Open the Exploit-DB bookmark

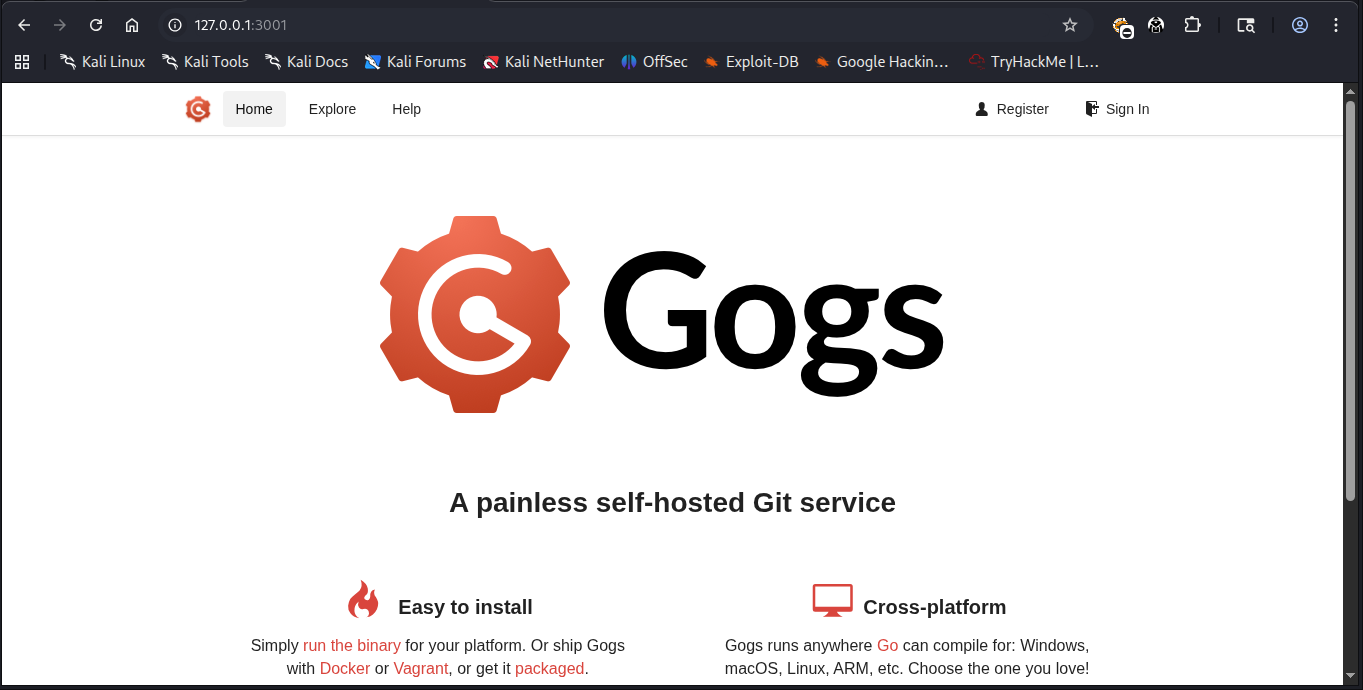pos(751,61)
